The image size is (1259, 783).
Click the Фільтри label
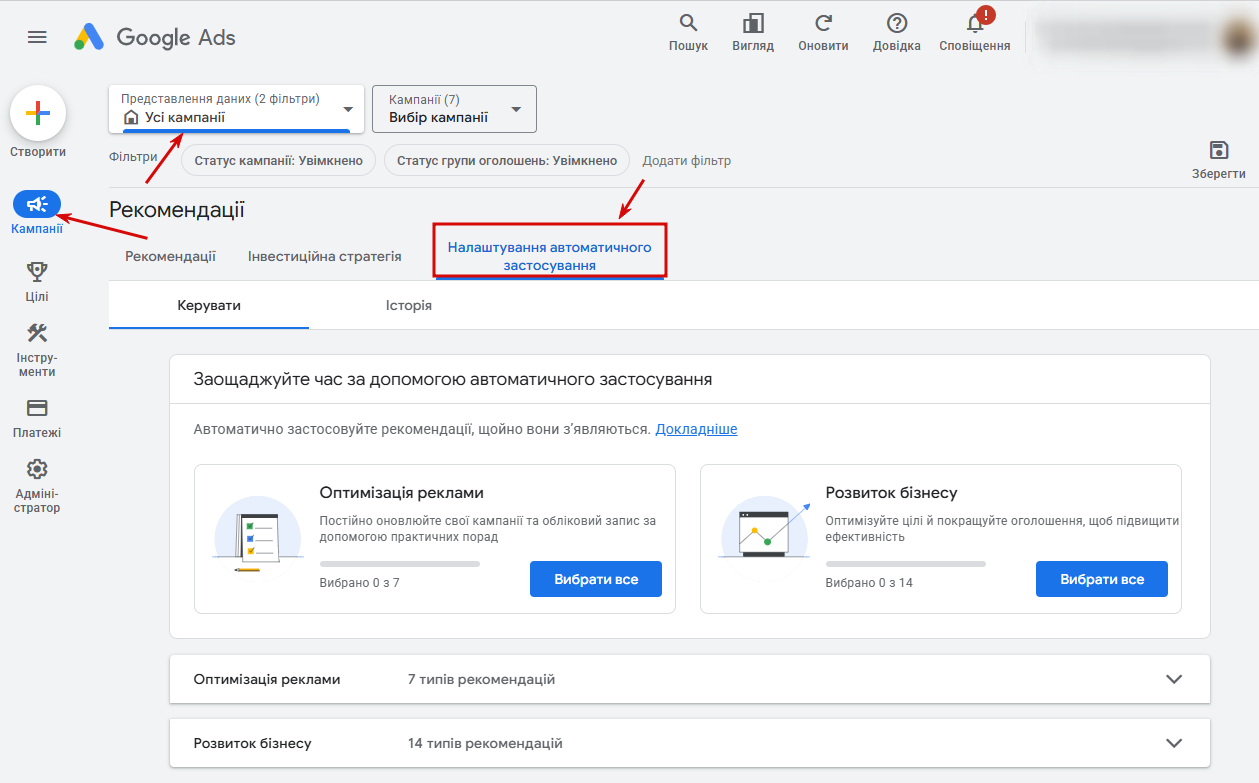[133, 157]
